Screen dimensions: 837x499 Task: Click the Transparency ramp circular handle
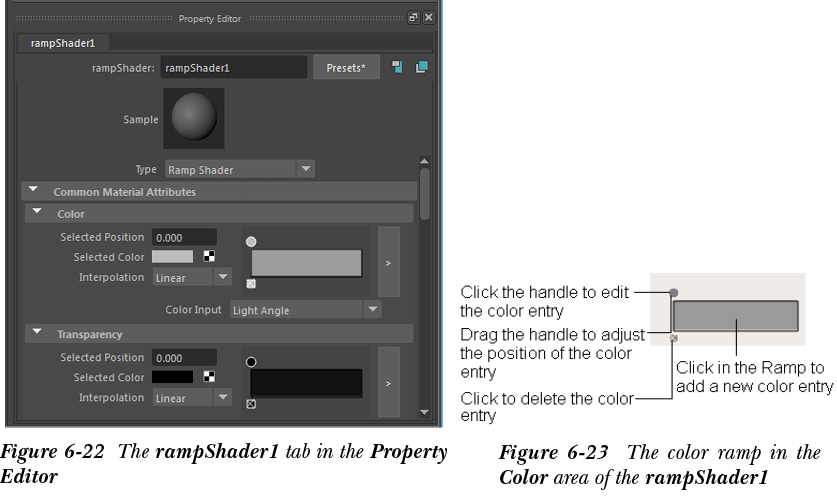pyautogui.click(x=251, y=362)
